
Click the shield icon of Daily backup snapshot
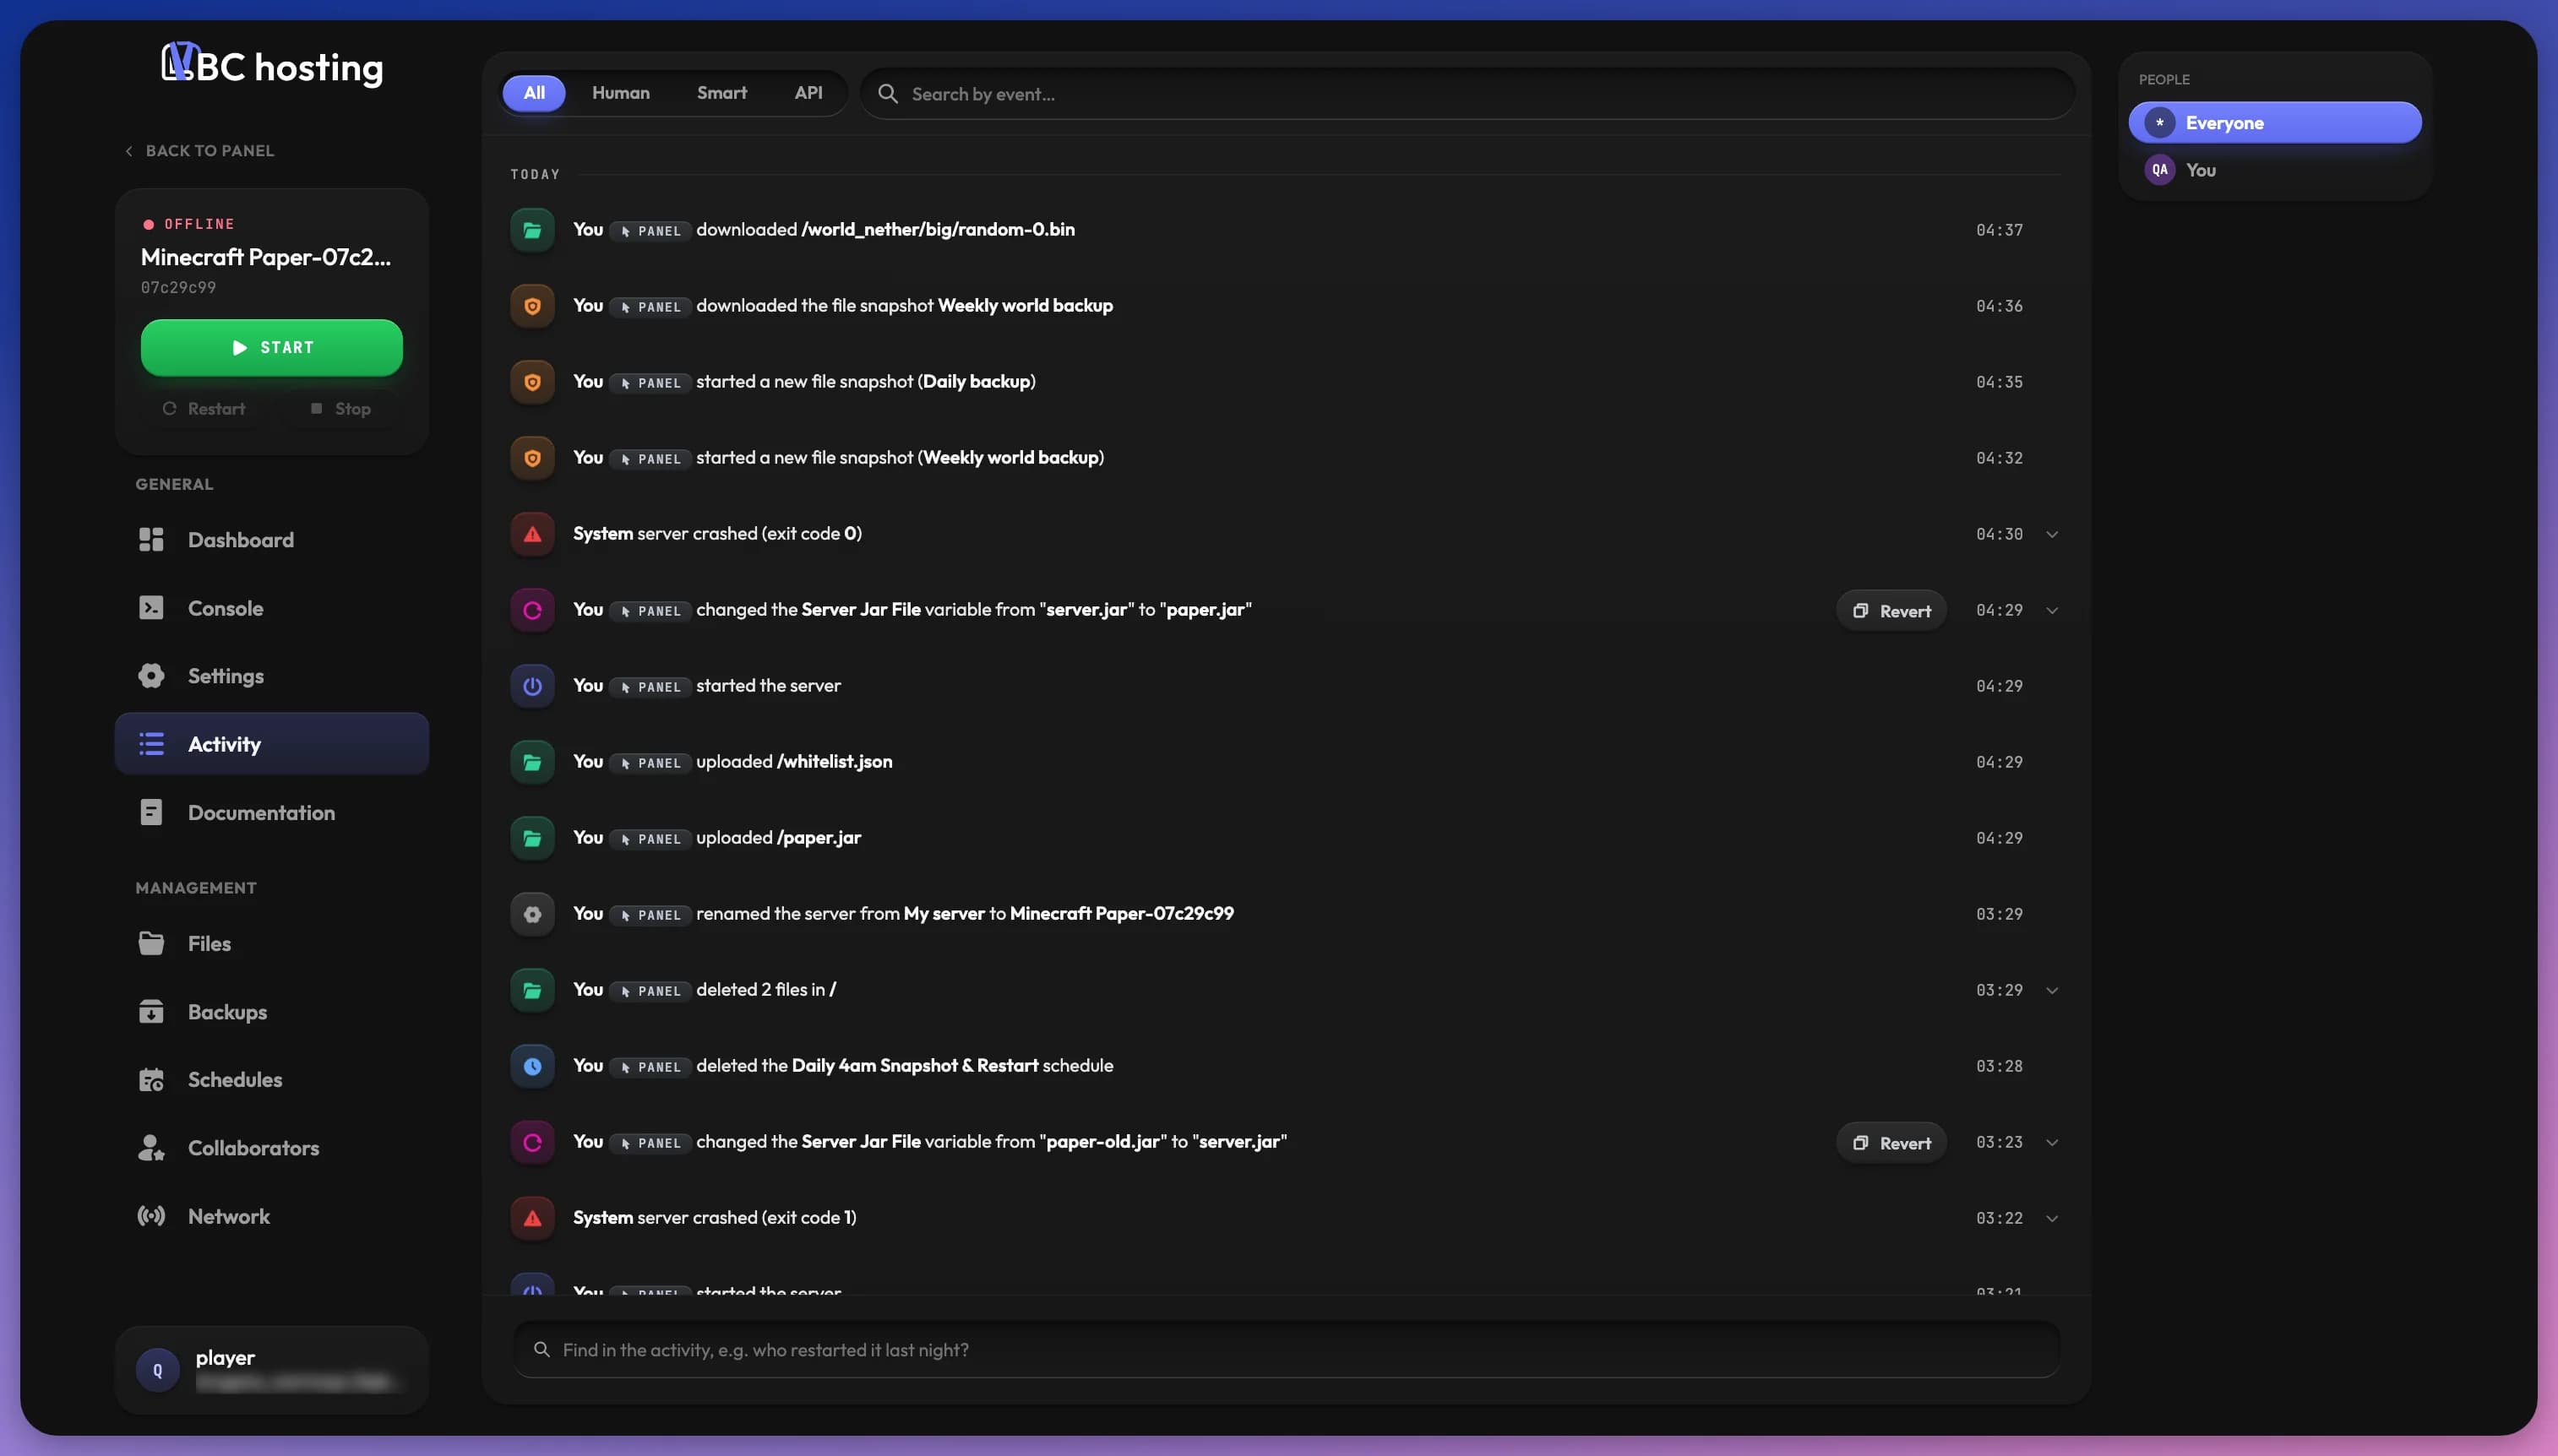(x=532, y=382)
